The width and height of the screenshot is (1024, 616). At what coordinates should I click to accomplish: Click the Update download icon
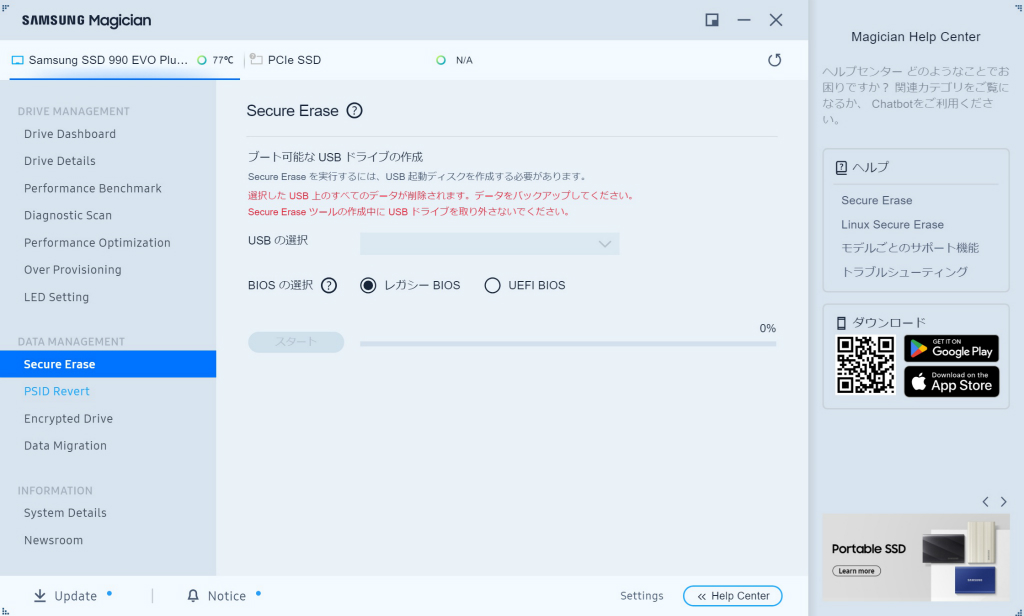[x=40, y=596]
